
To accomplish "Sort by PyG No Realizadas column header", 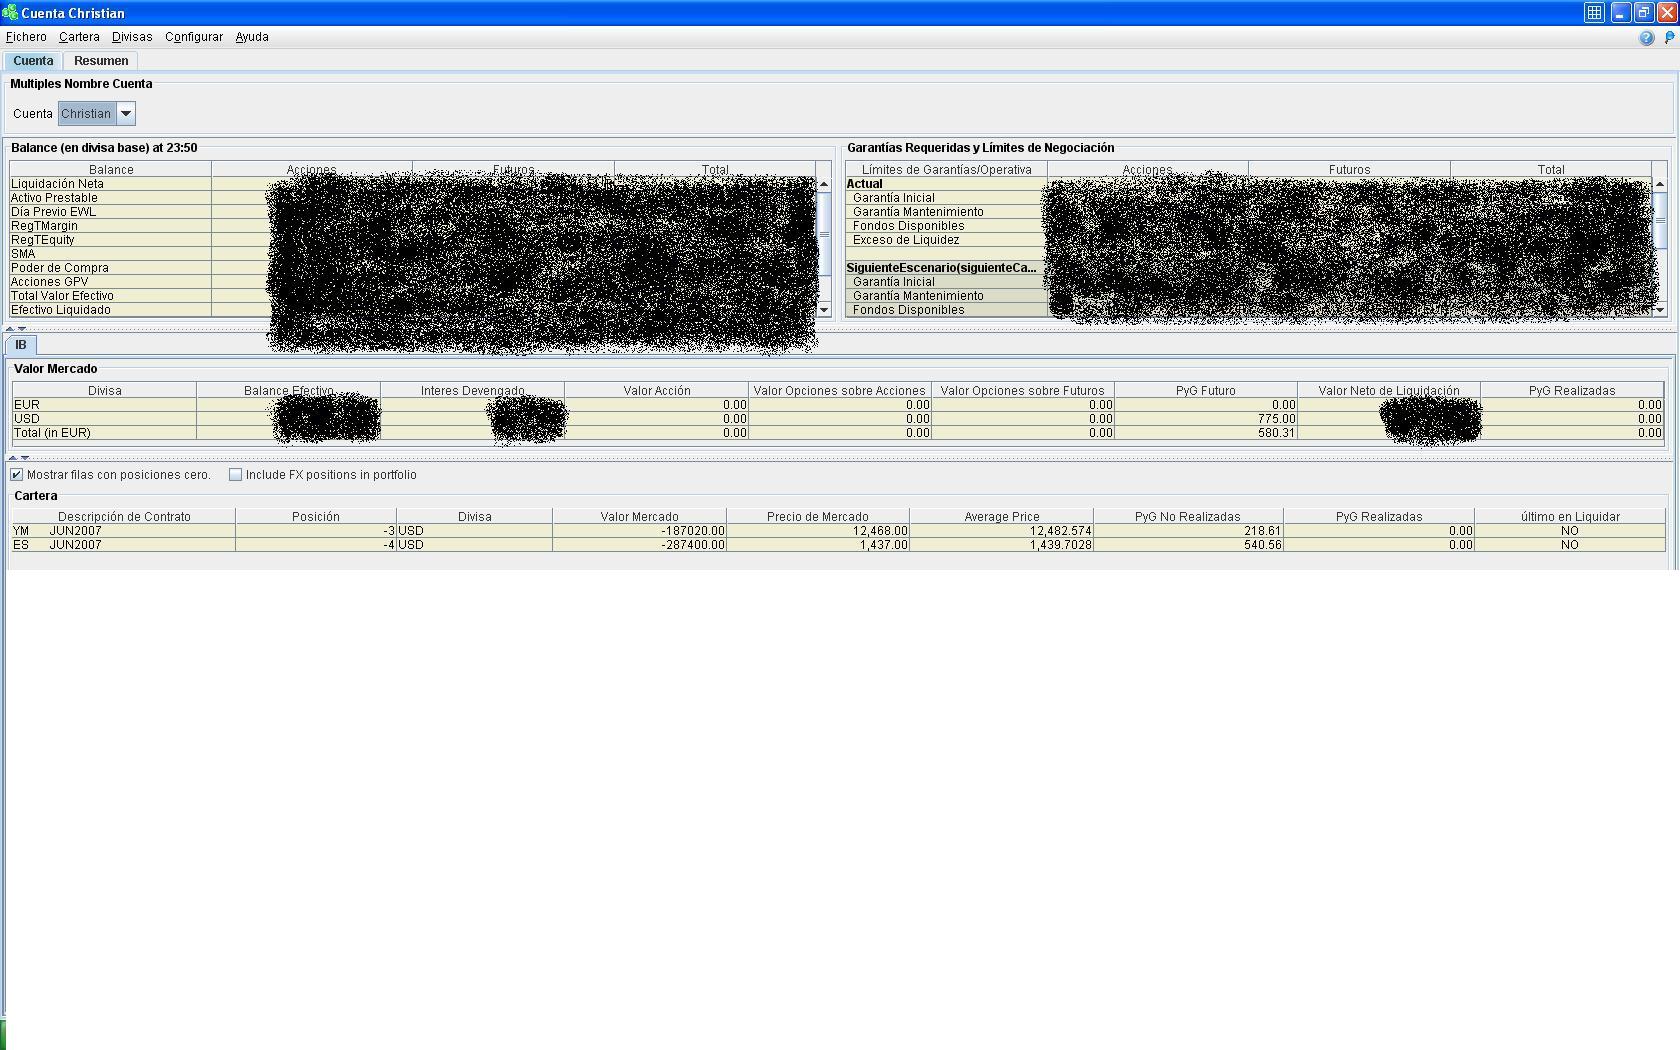I will click(x=1187, y=517).
